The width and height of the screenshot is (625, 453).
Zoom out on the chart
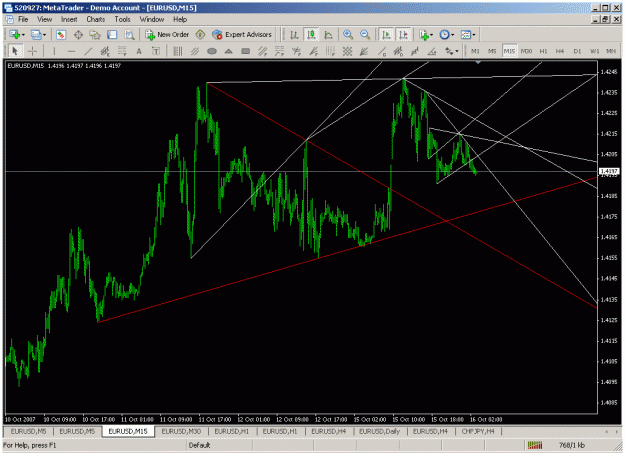tap(365, 35)
